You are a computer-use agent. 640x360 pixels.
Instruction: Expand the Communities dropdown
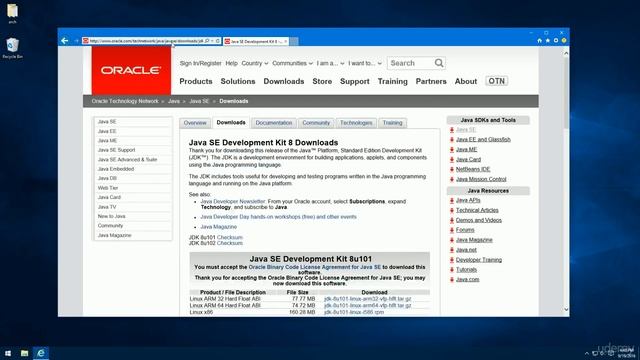pos(292,63)
